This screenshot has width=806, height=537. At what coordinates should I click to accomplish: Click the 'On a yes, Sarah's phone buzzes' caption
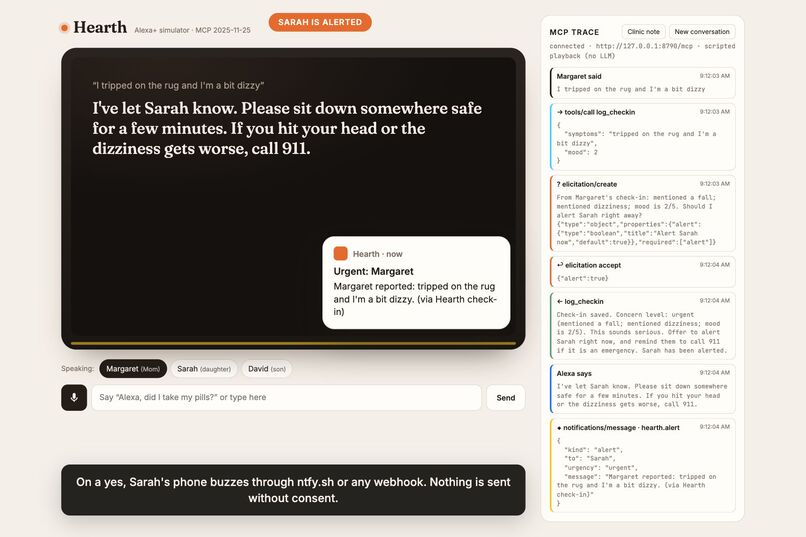point(293,490)
